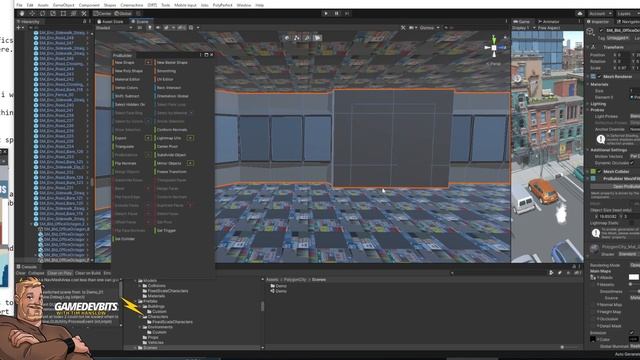This screenshot has width=640, height=360.
Task: Select the Rotate tool in the toolbar
Action: (x=42, y=13)
